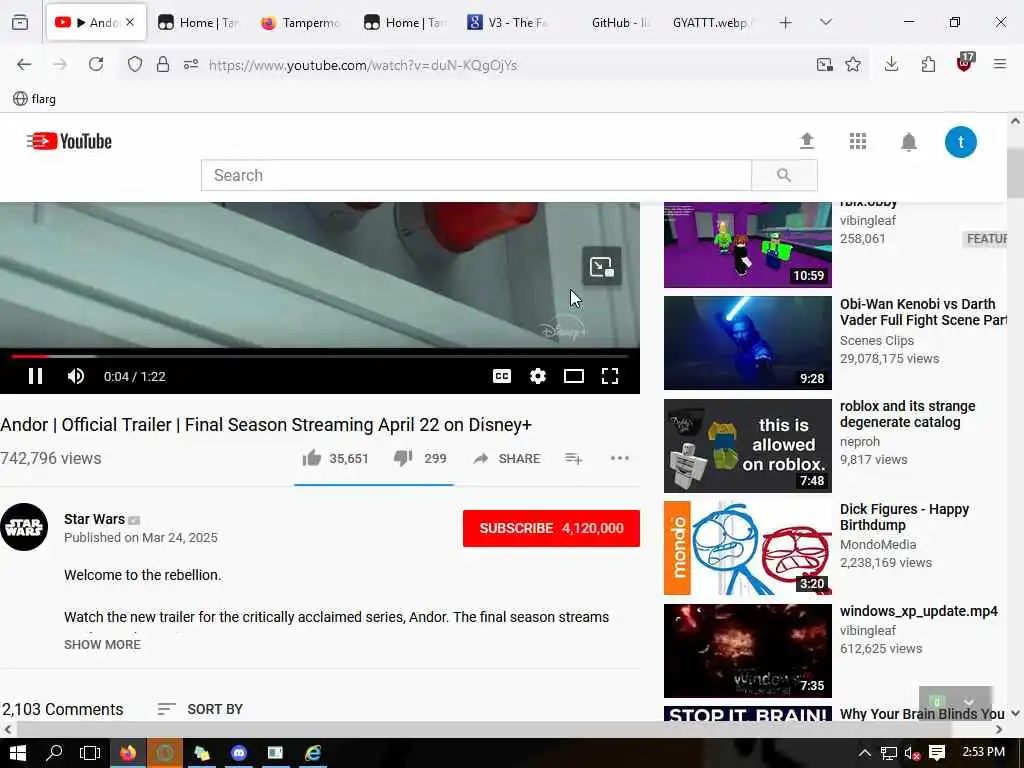Enter fullscreen on the video player
This screenshot has width=1024, height=768.
coord(610,376)
